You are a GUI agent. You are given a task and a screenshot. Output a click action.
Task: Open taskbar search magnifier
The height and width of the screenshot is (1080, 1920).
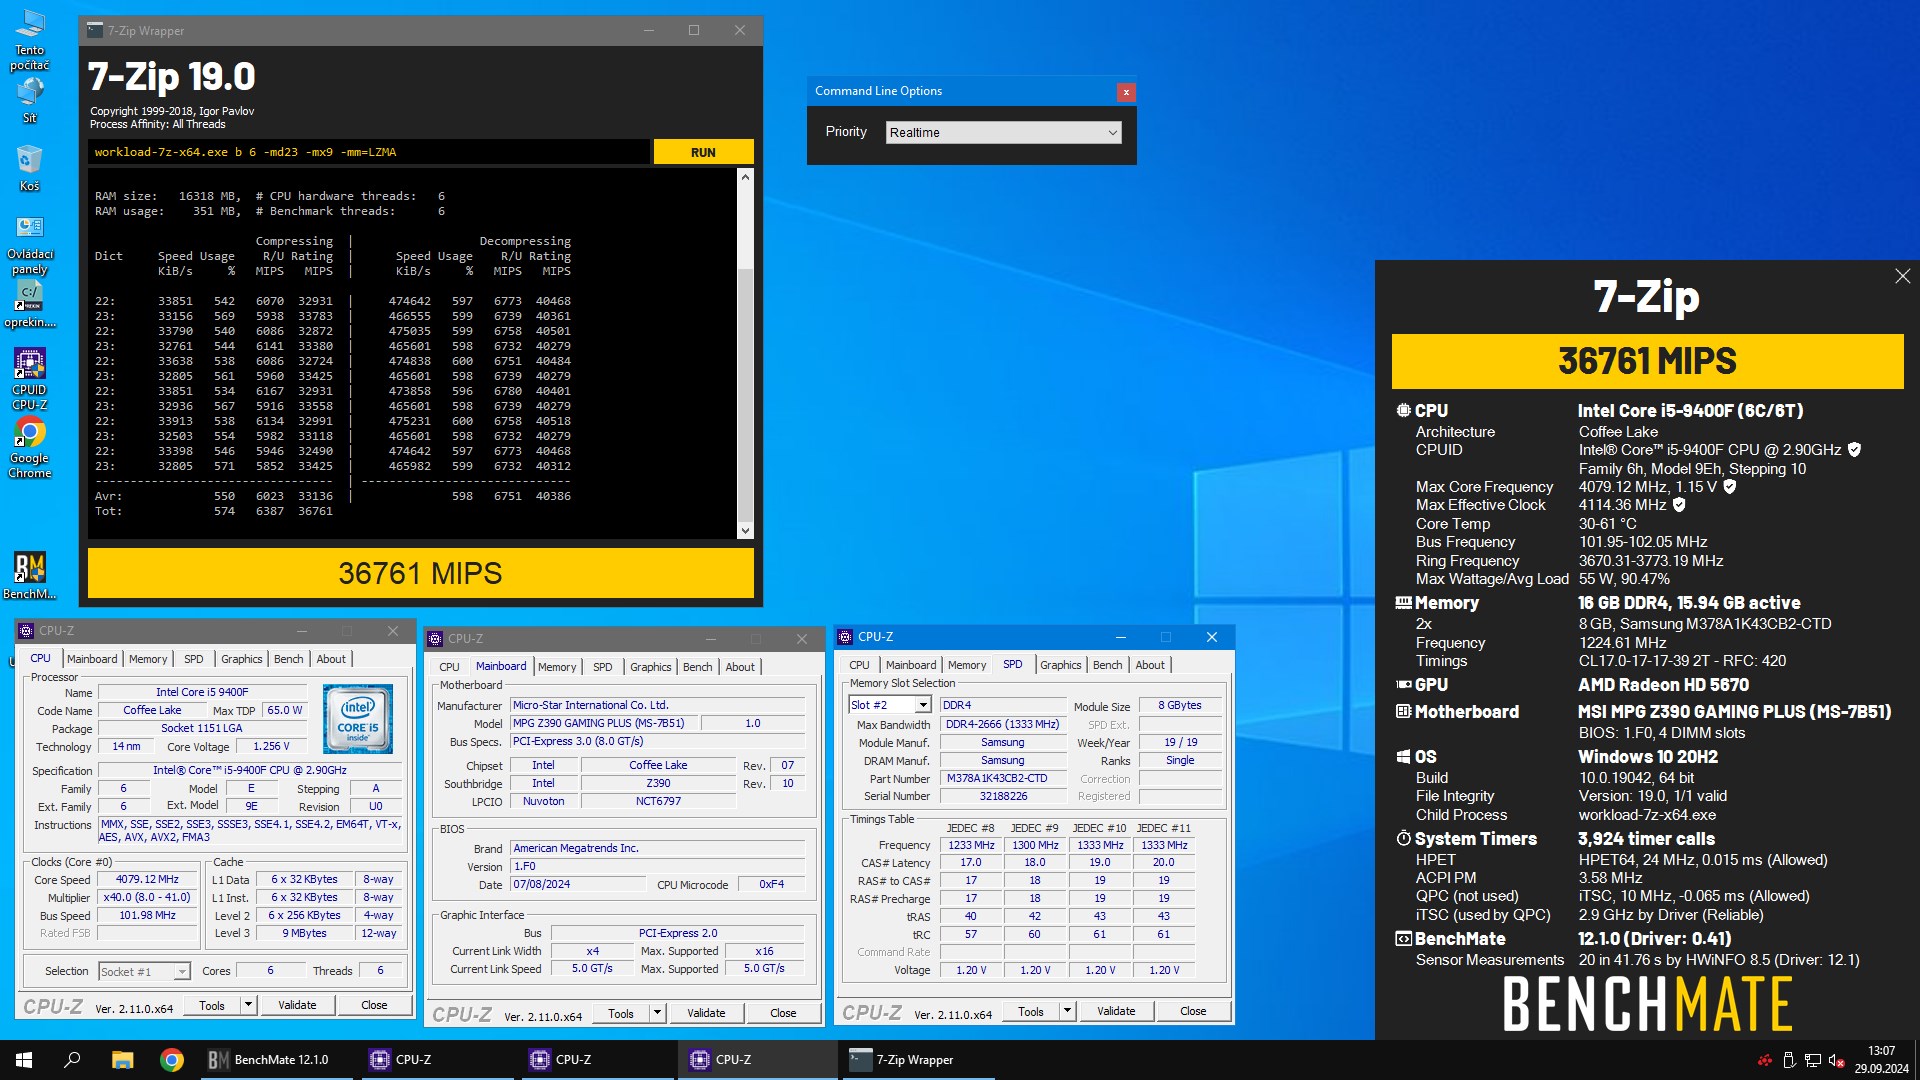[72, 1060]
